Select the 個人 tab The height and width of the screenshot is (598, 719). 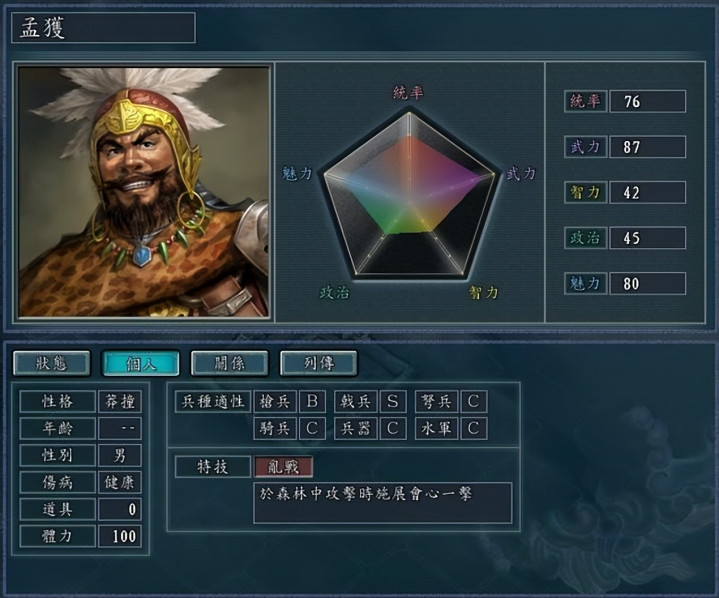tap(140, 363)
